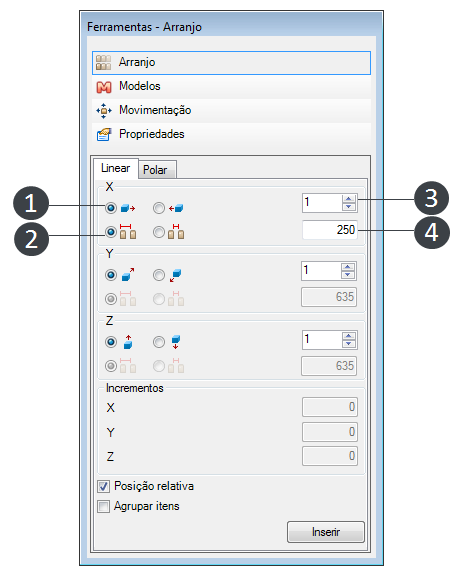Select Y direction downward arrow cube icon
Image resolution: width=457 pixels, height=570 pixels.
pyautogui.click(x=176, y=276)
